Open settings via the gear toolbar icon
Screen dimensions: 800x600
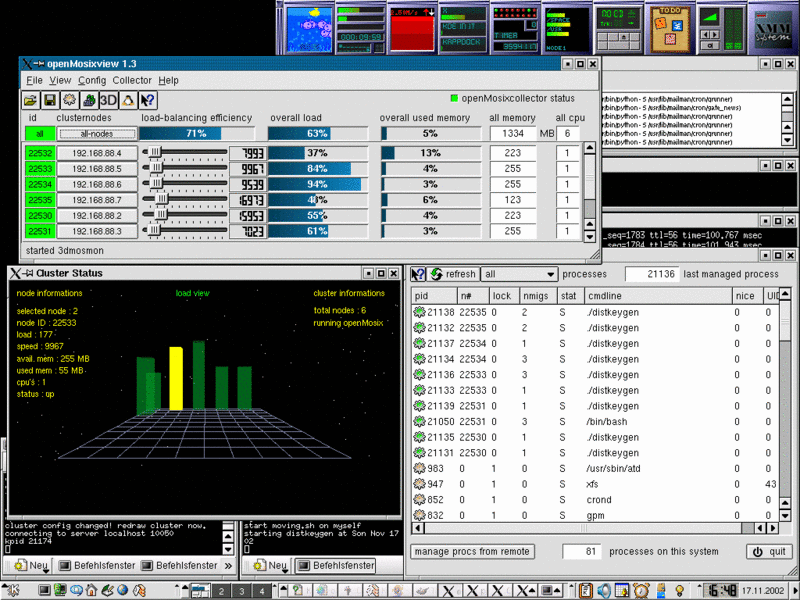(x=69, y=100)
